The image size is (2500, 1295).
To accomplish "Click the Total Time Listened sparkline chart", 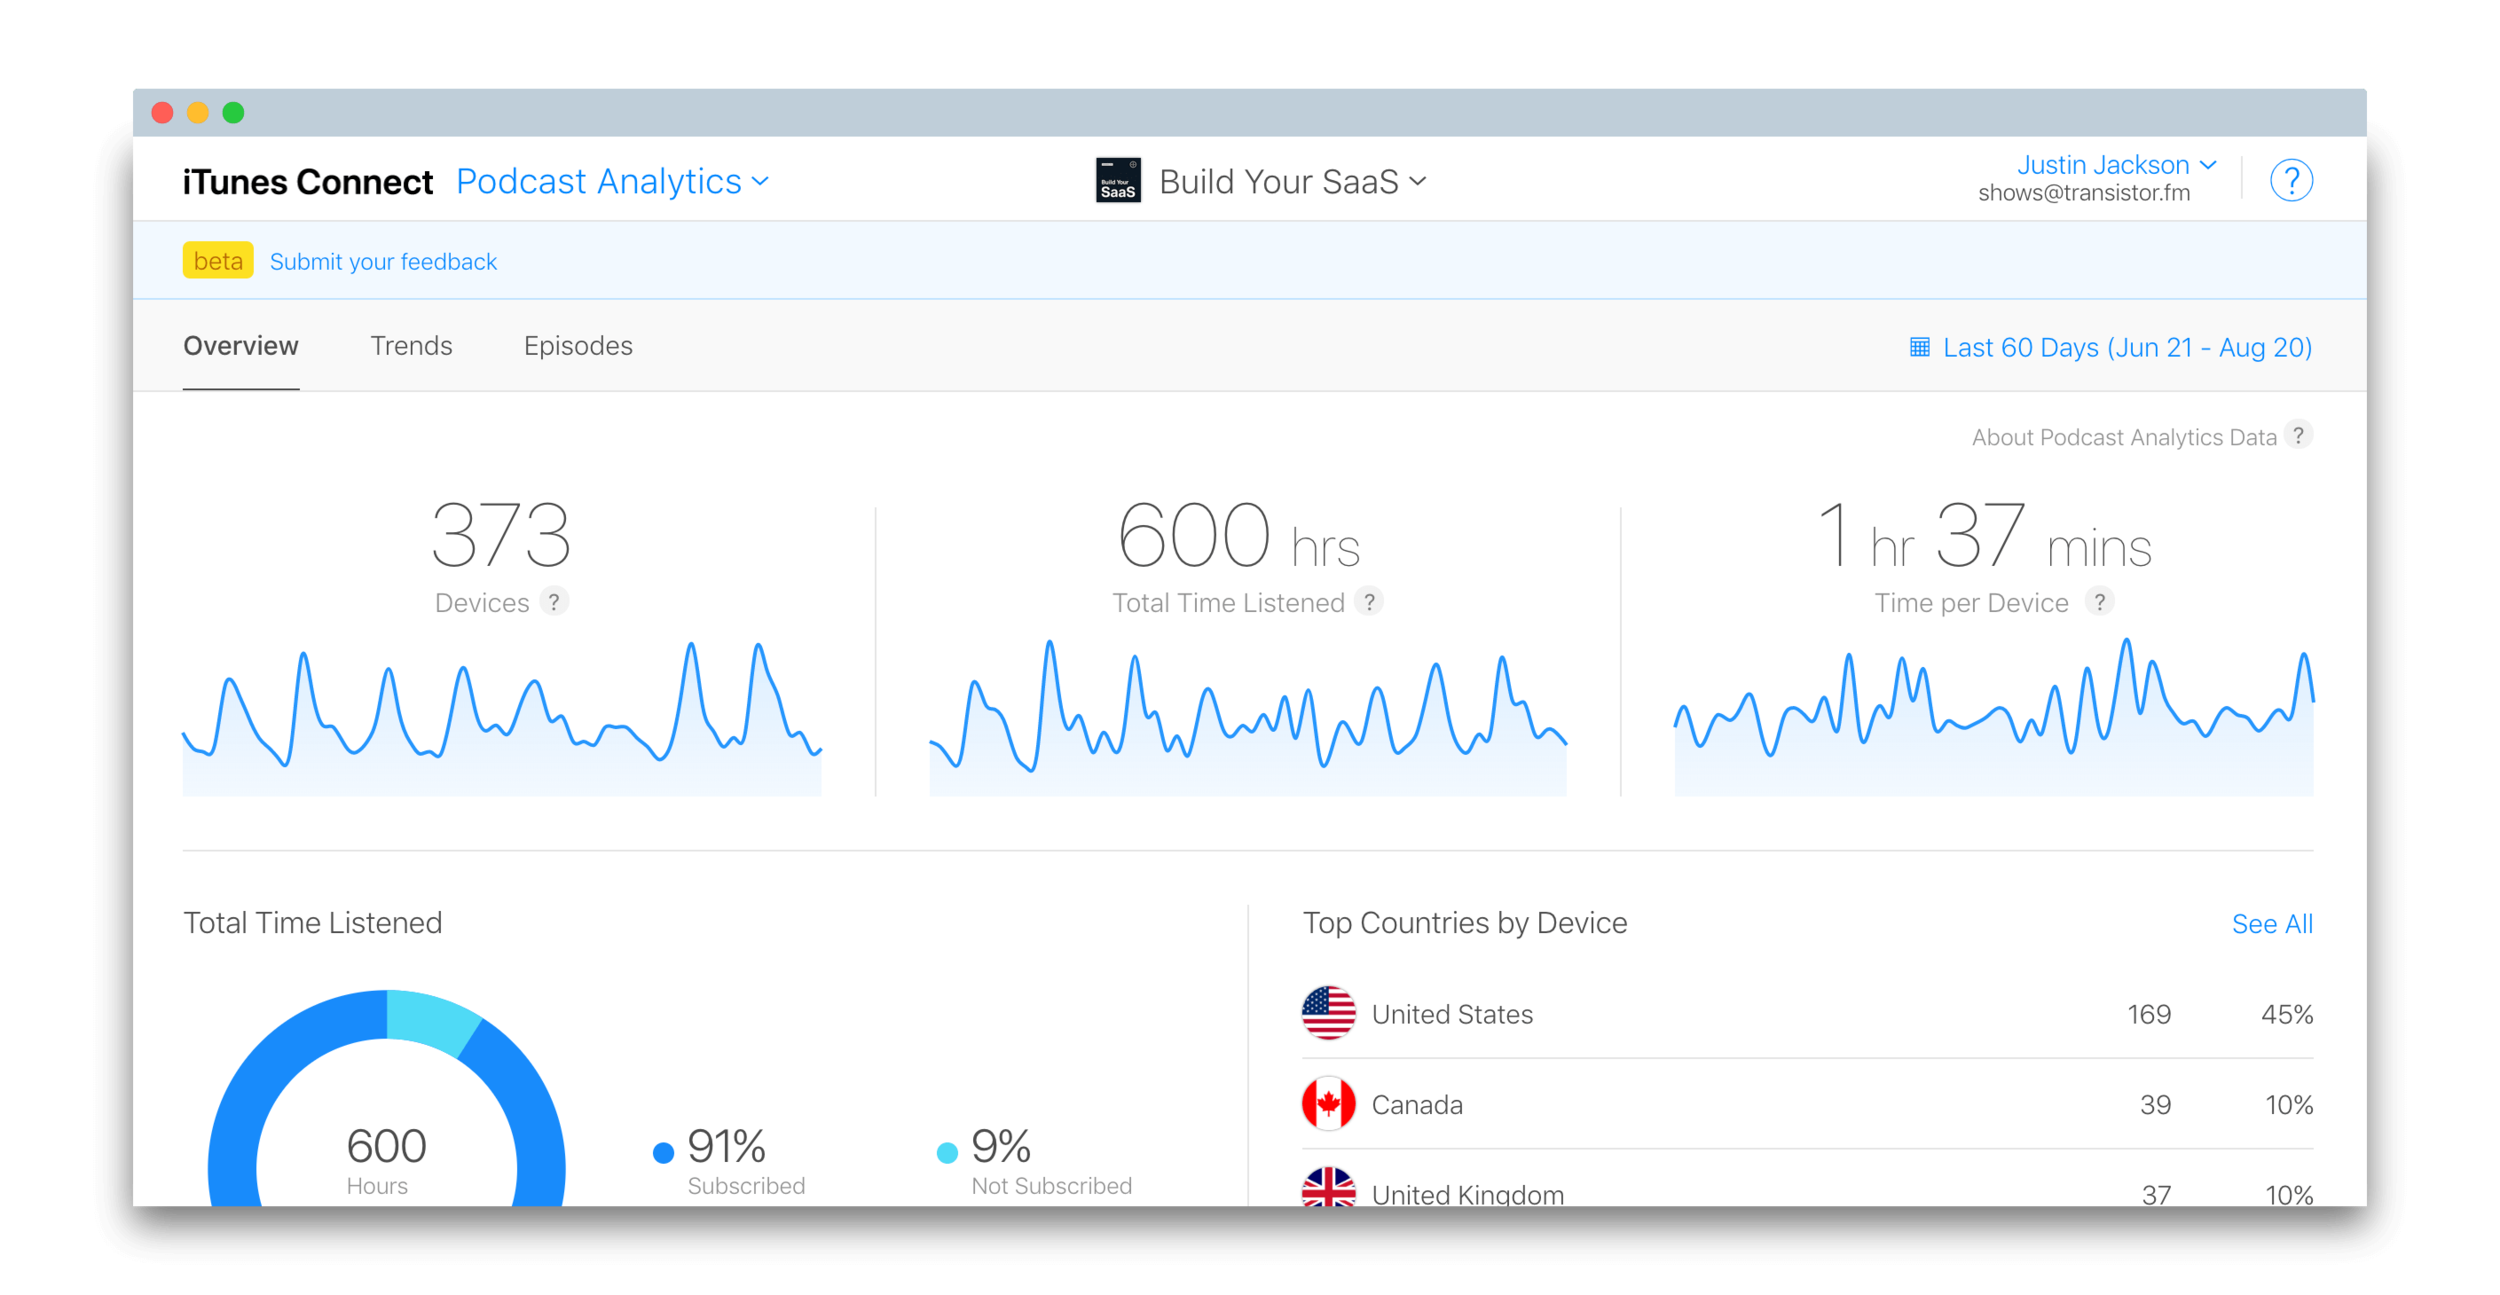I will 1248,718.
